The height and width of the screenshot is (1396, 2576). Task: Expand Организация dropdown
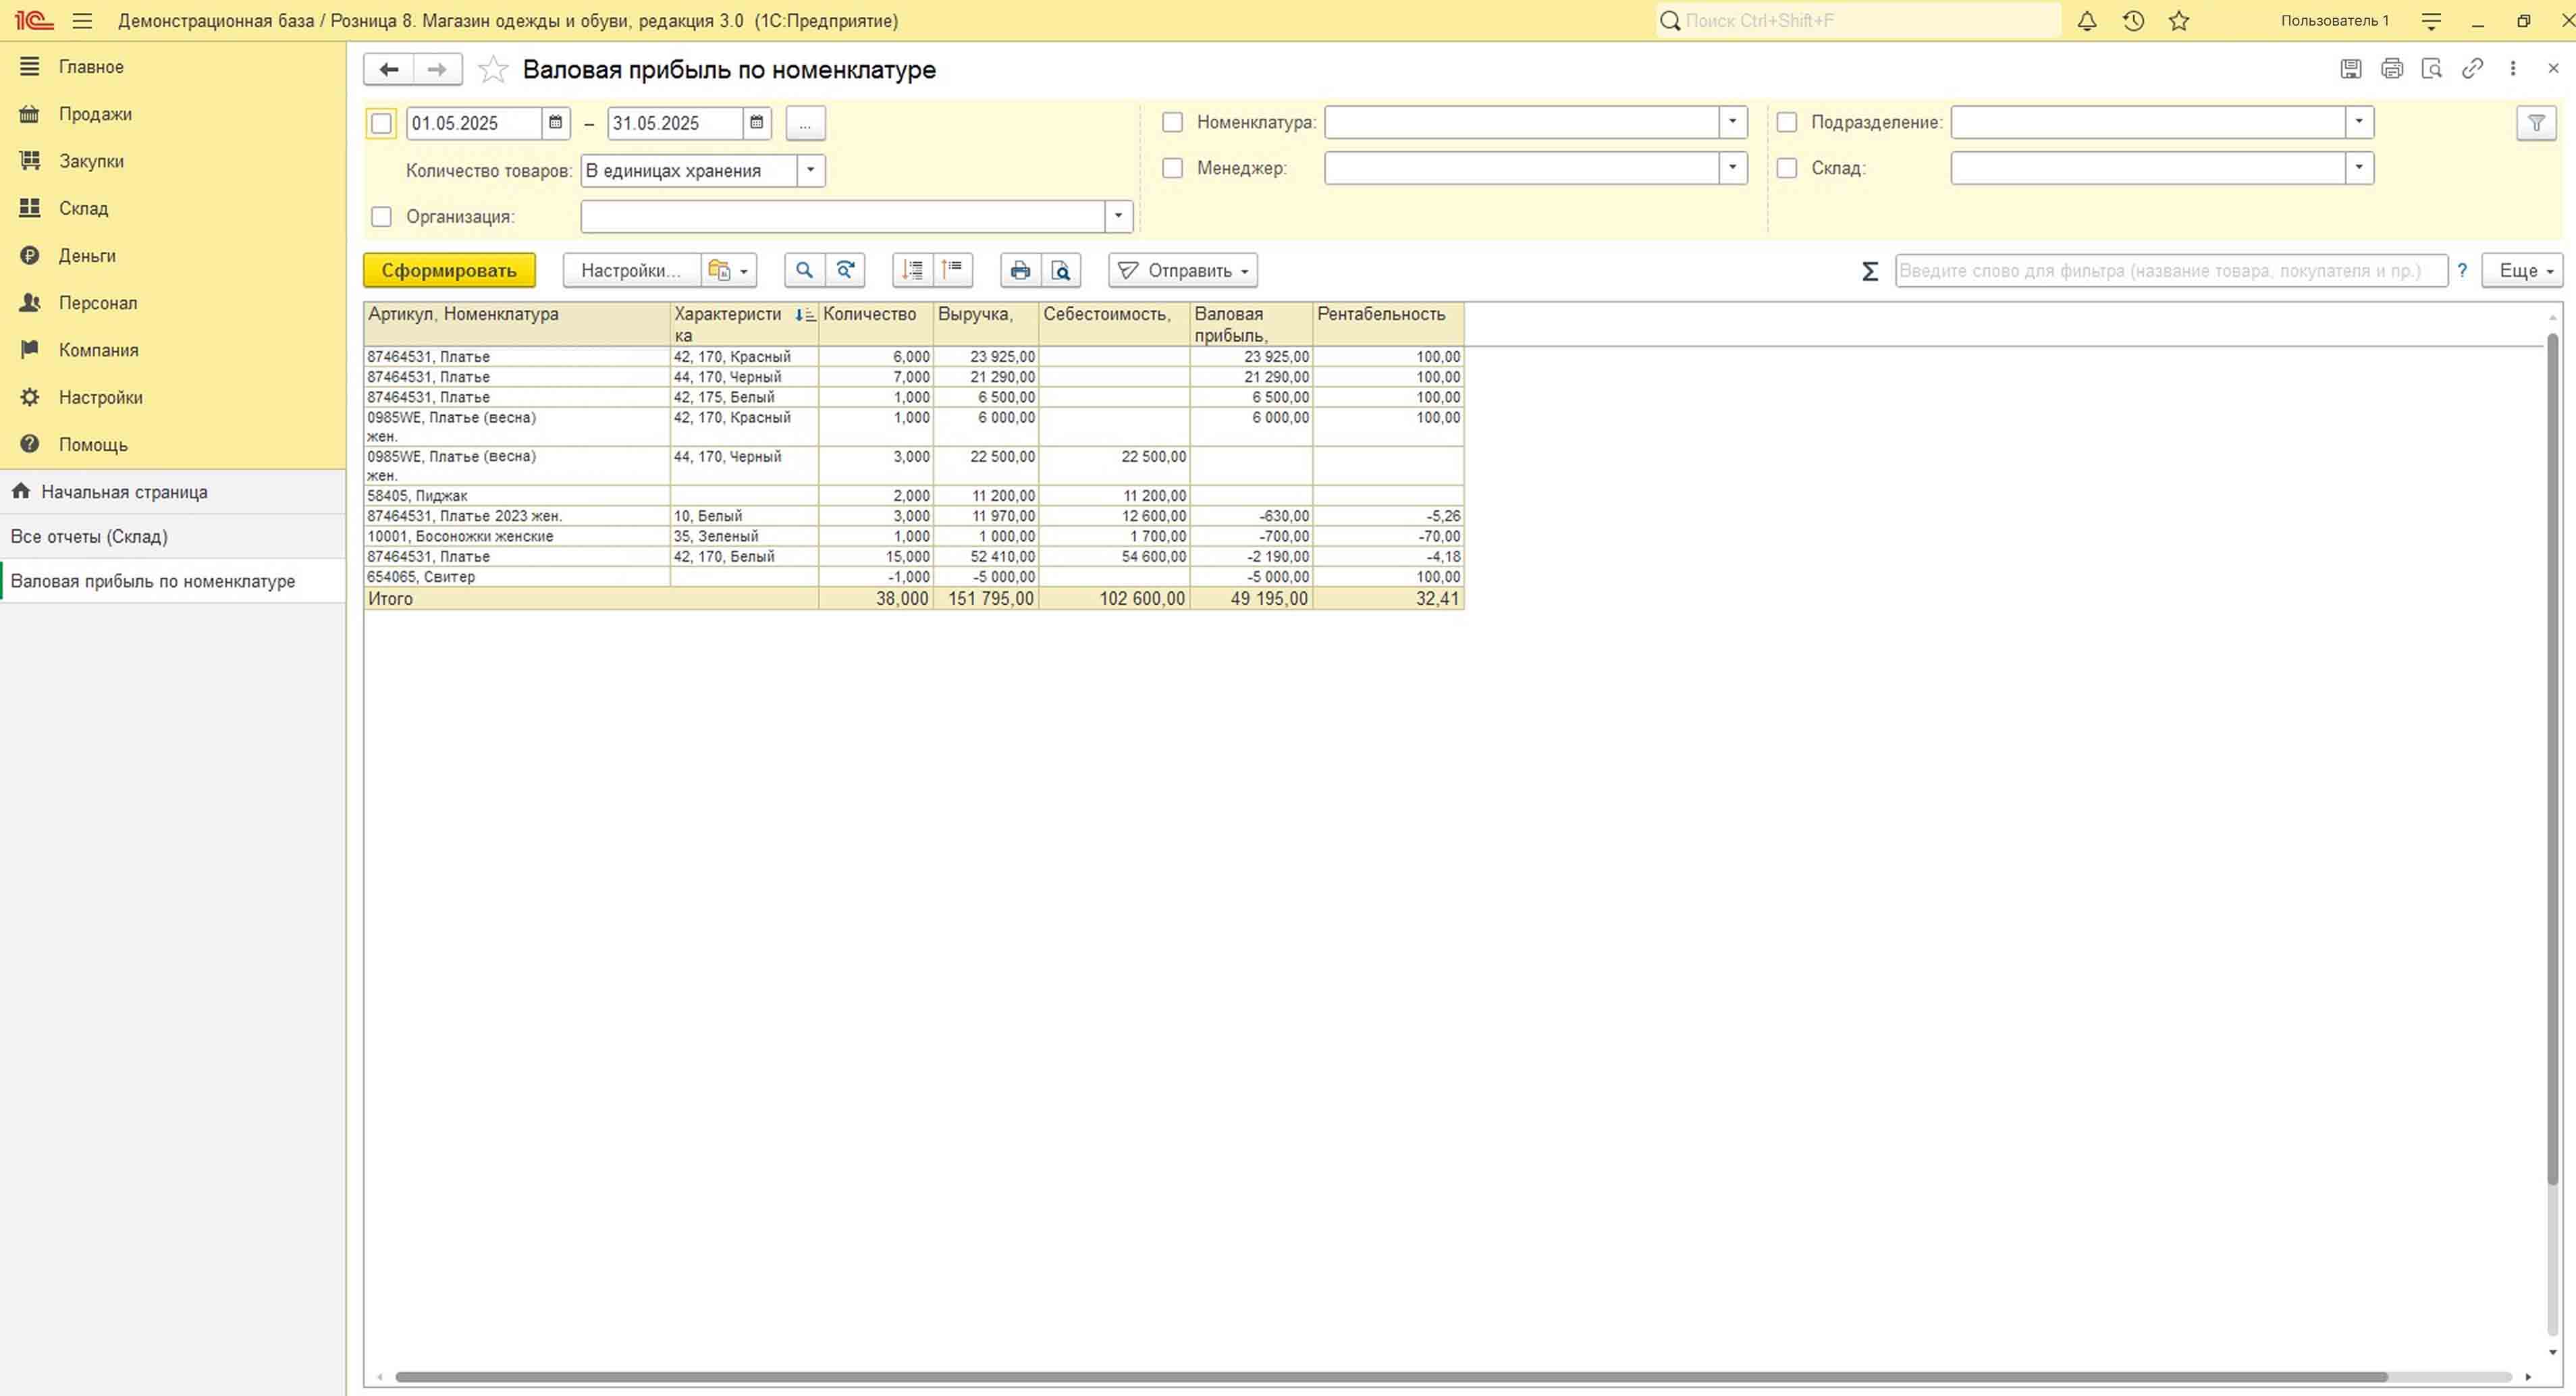1118,216
